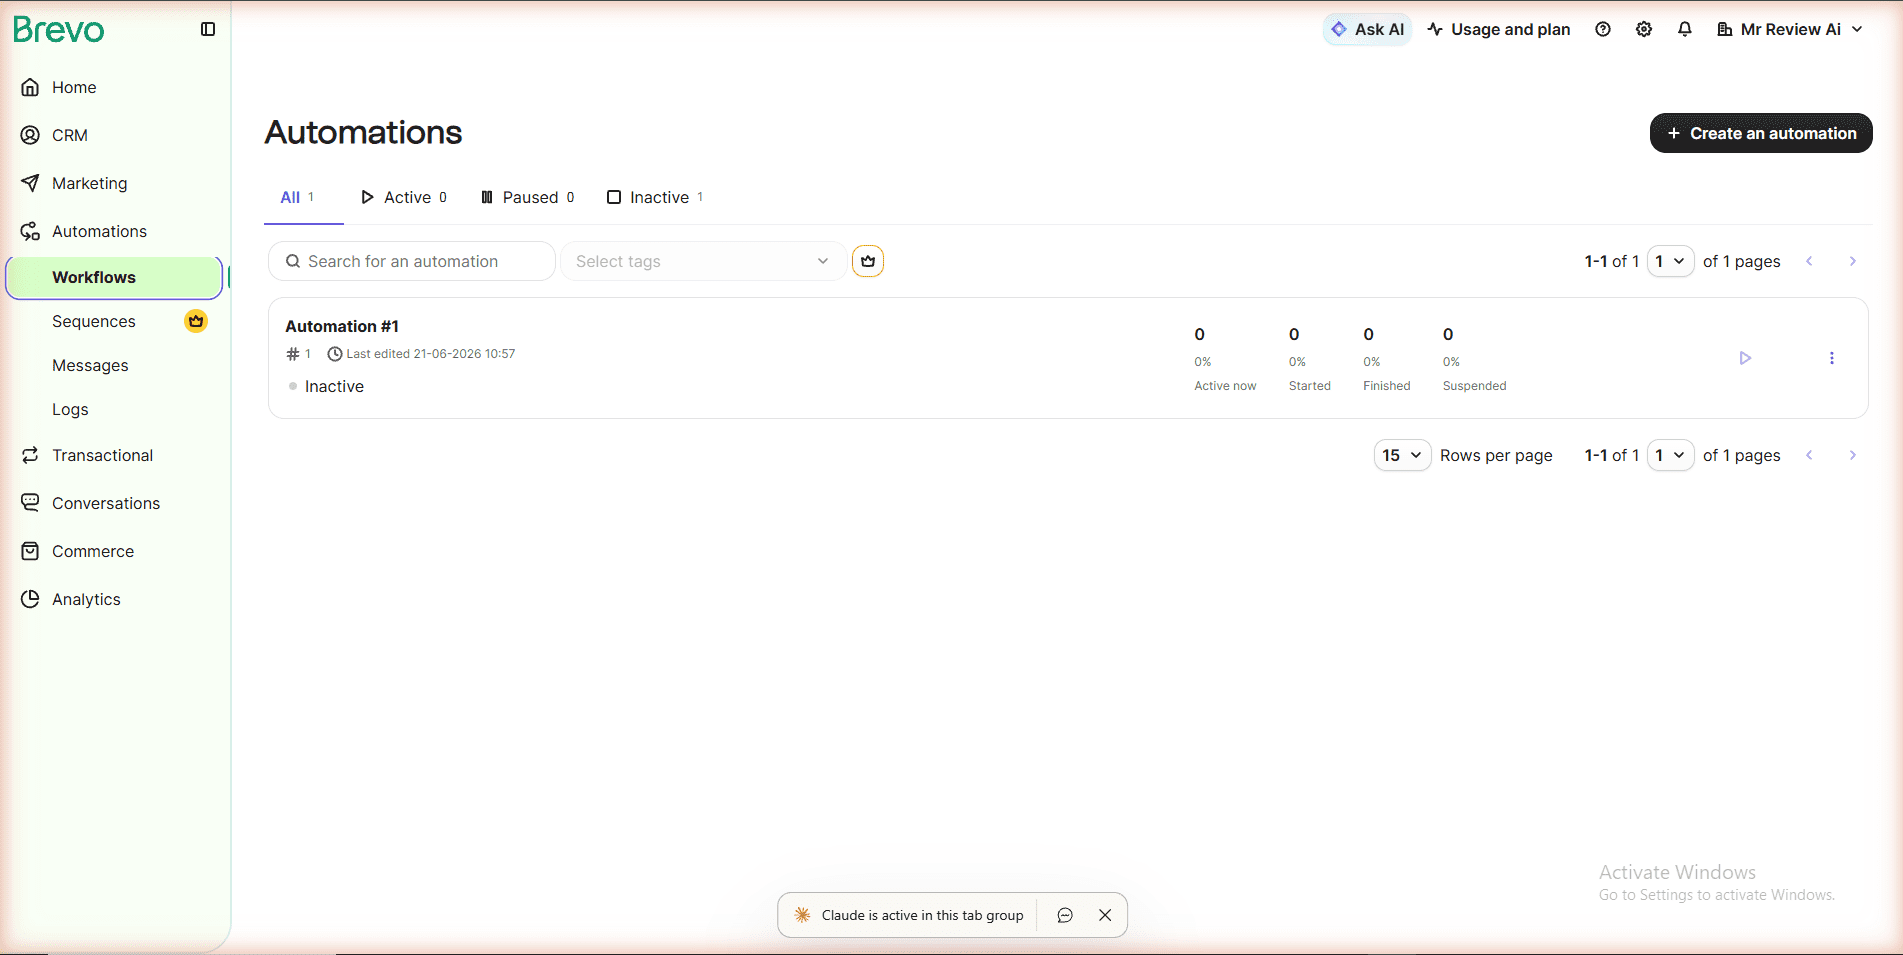Open three-dot menu for Automation #1
The width and height of the screenshot is (1903, 955).
[1832, 358]
